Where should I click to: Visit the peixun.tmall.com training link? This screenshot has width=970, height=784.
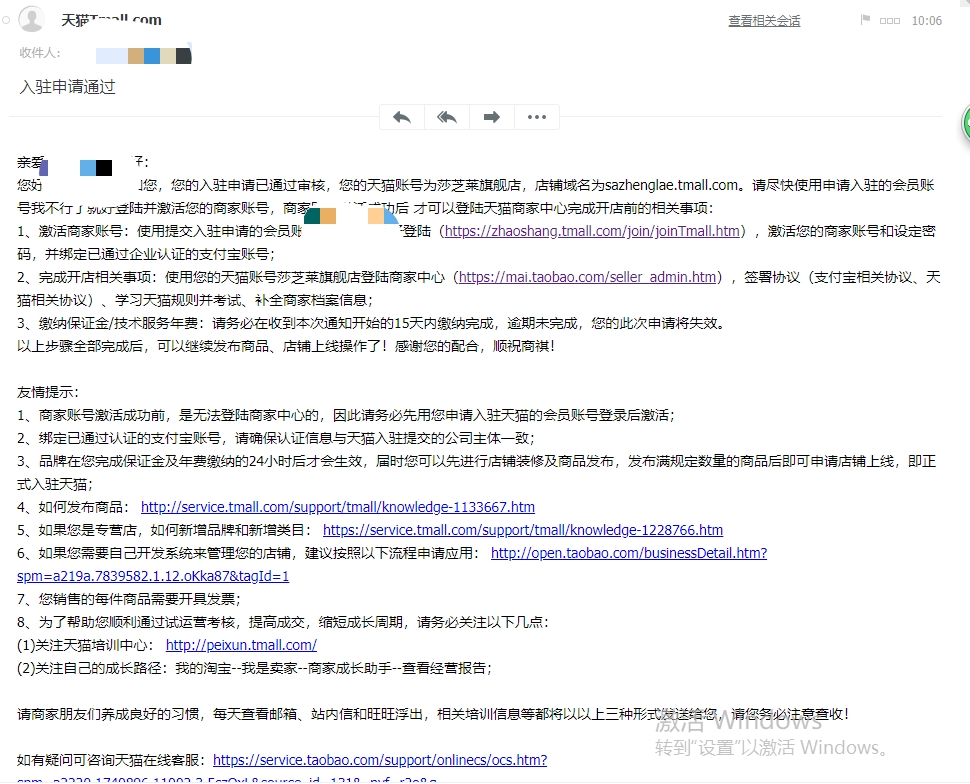241,645
